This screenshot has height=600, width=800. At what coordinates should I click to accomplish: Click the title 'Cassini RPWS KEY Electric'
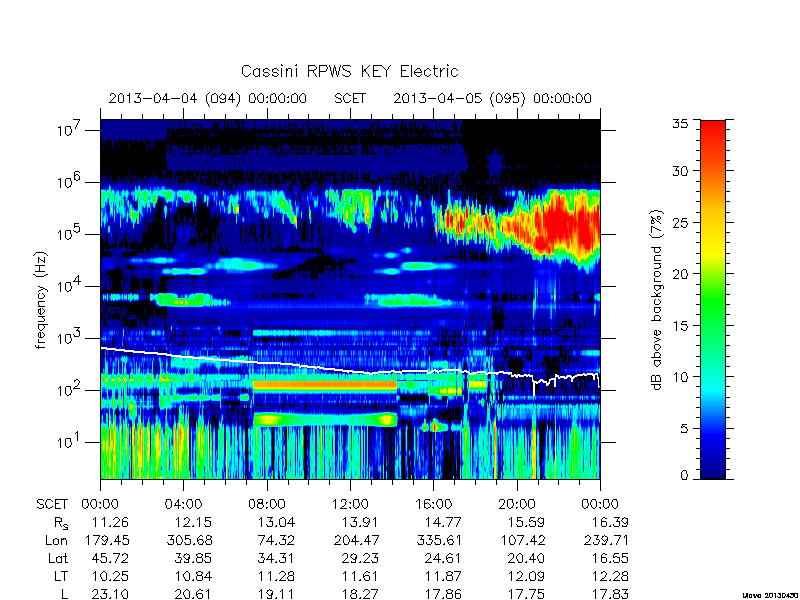click(x=349, y=71)
